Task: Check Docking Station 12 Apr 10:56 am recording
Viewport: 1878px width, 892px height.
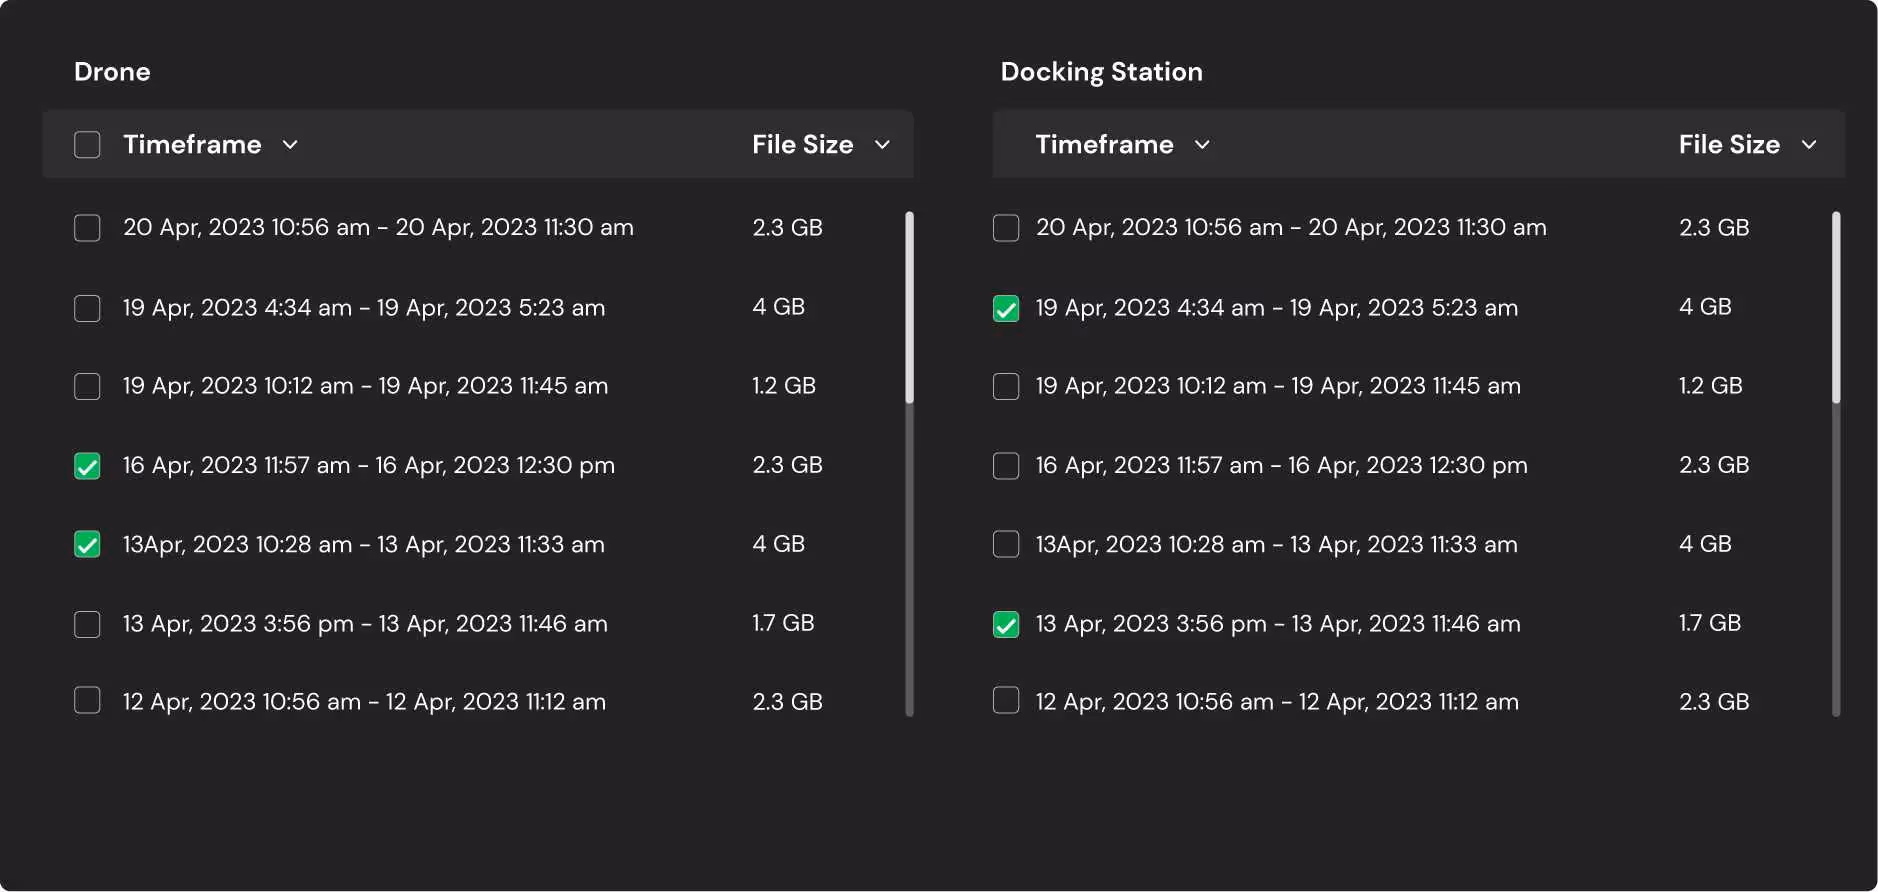Action: pyautogui.click(x=1006, y=701)
